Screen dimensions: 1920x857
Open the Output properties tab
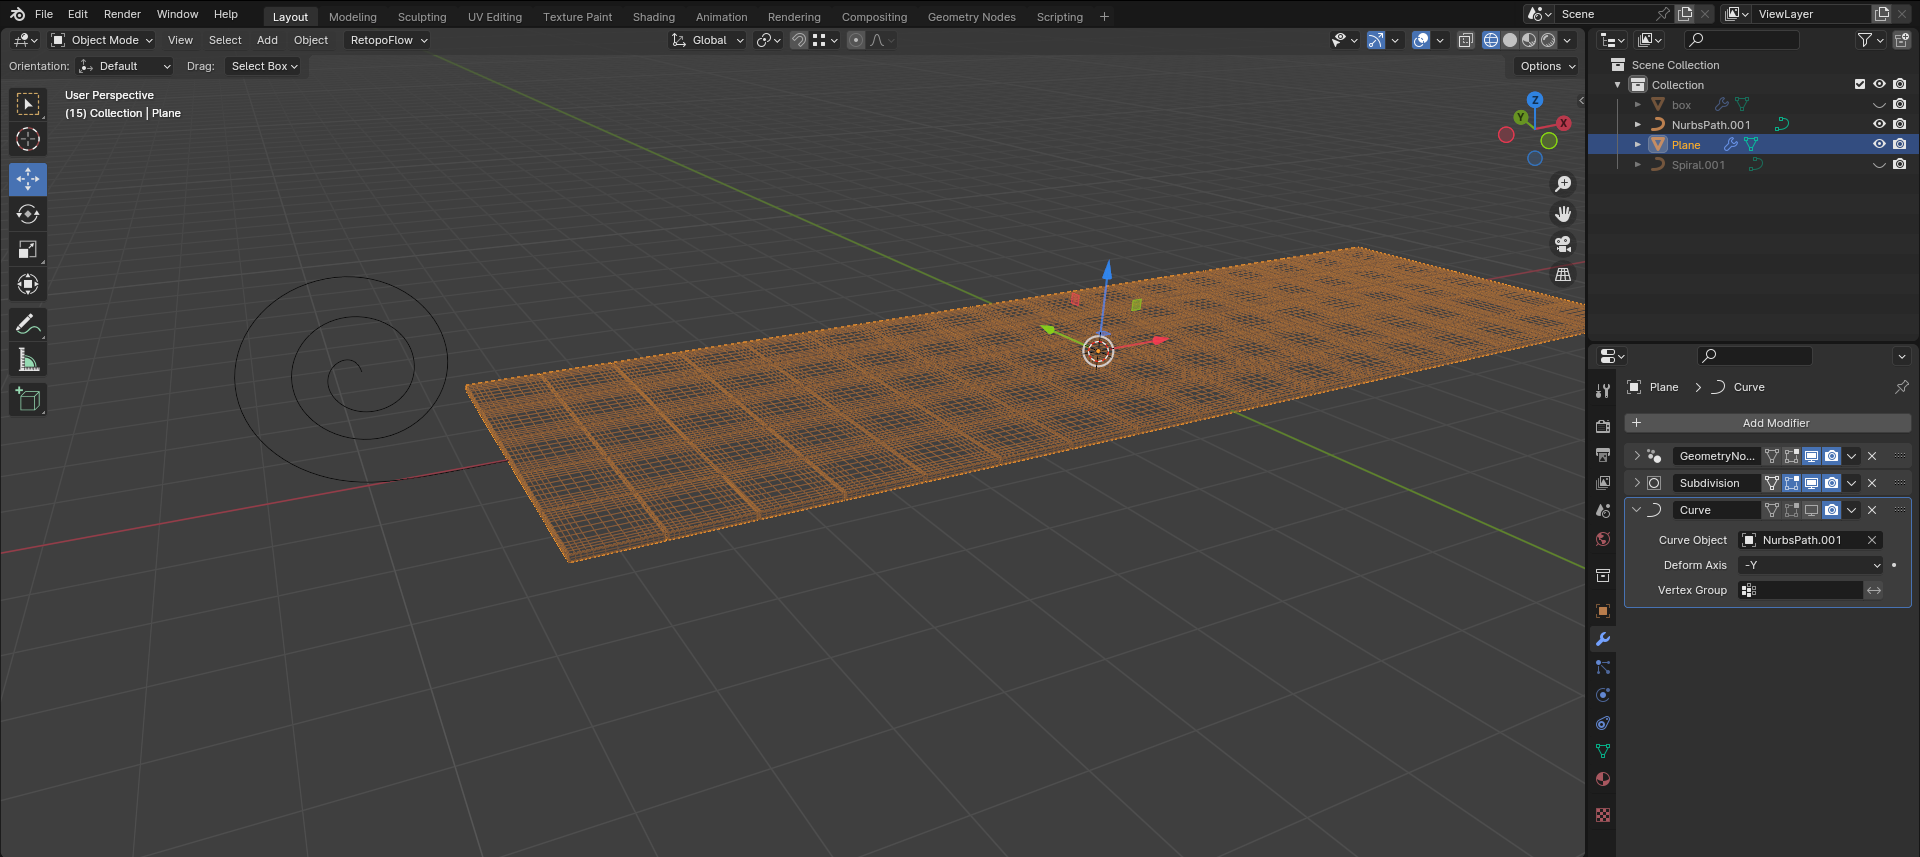click(x=1603, y=455)
